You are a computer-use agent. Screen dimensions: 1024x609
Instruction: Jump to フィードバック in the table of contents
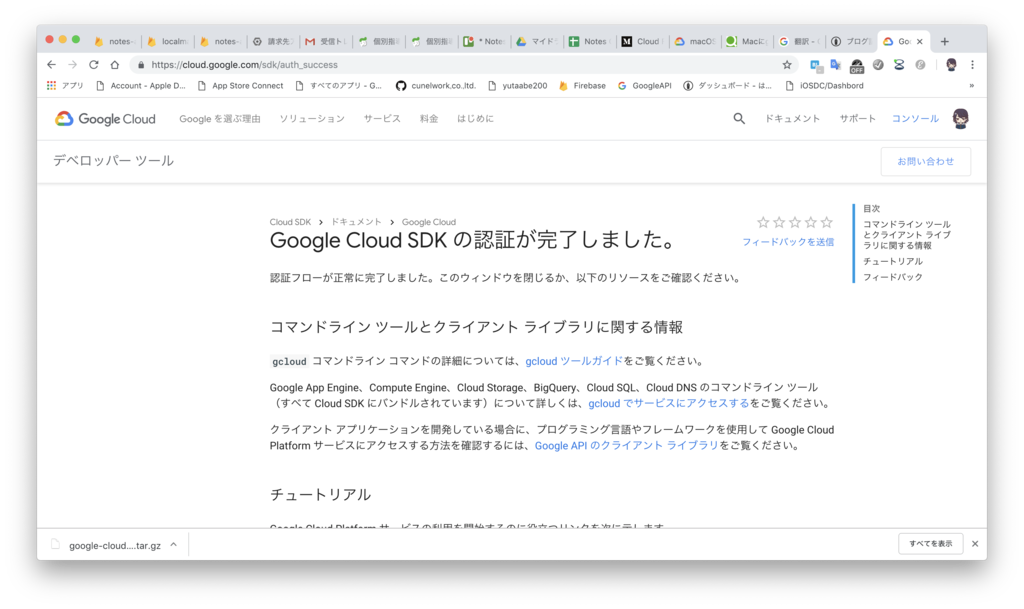tap(893, 277)
